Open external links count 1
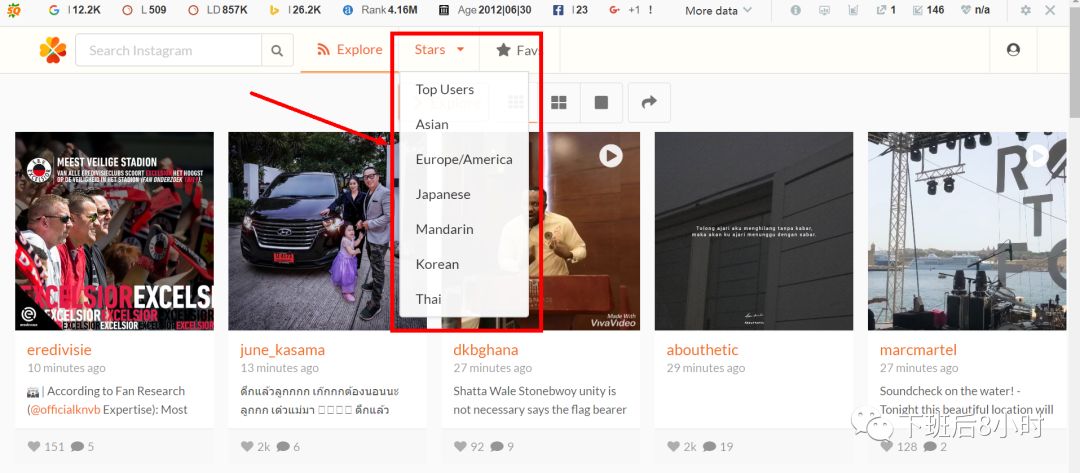 click(x=886, y=10)
